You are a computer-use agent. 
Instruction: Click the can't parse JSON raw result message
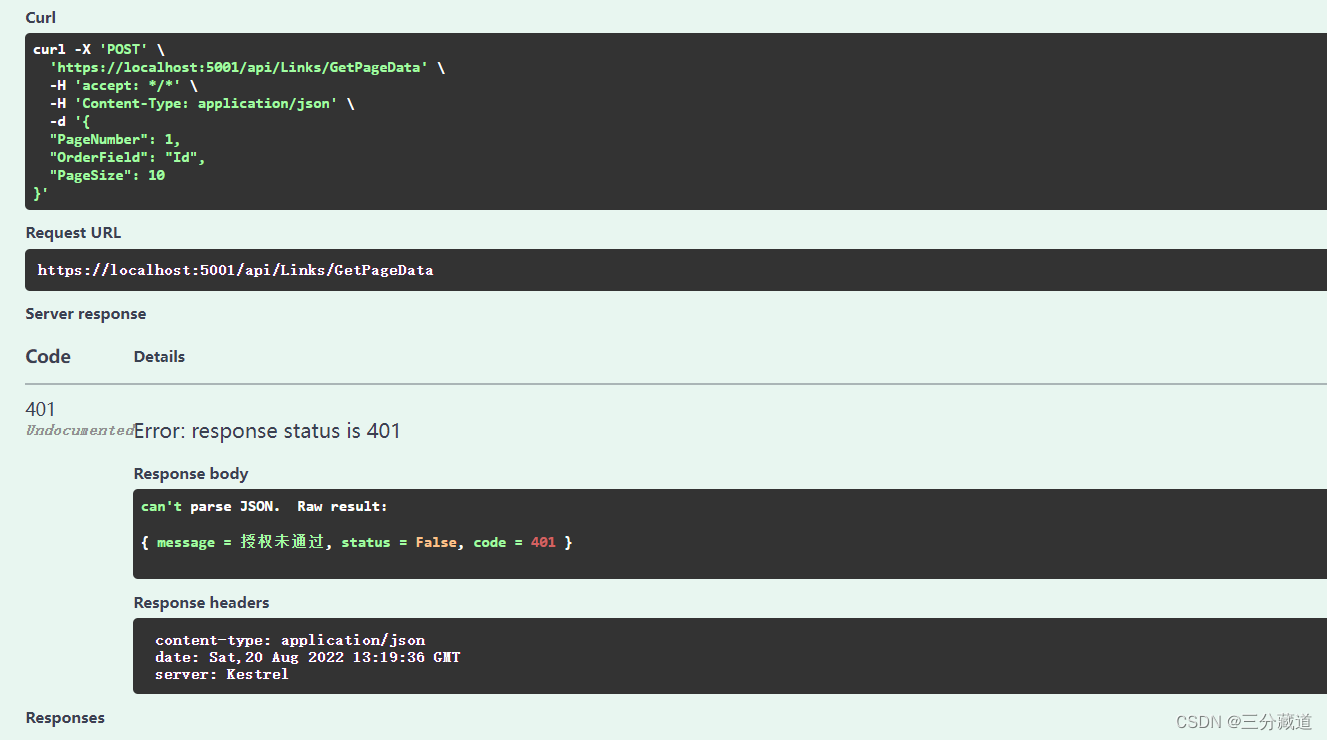coord(264,506)
